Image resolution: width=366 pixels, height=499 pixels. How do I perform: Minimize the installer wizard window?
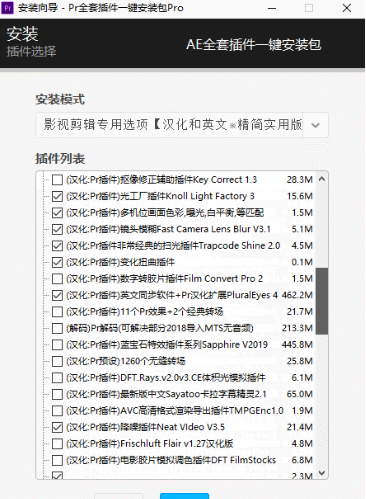(272, 8)
